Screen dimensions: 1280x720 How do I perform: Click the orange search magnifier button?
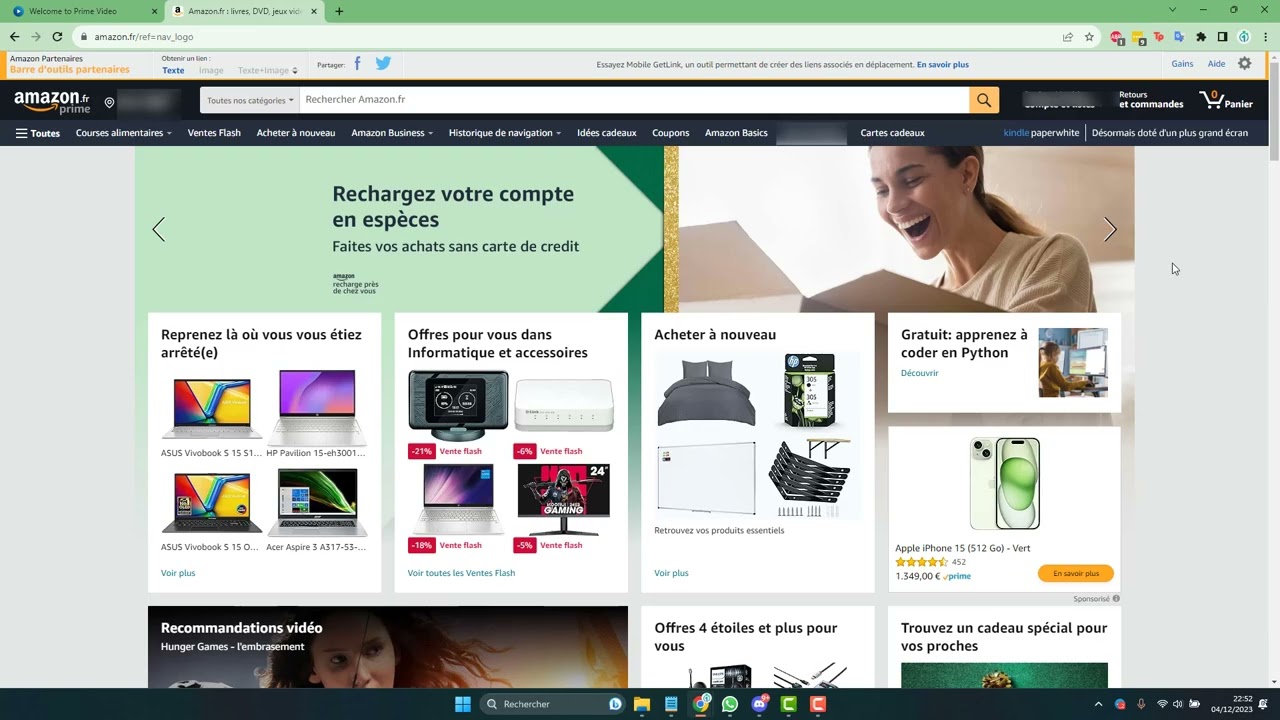click(x=984, y=100)
